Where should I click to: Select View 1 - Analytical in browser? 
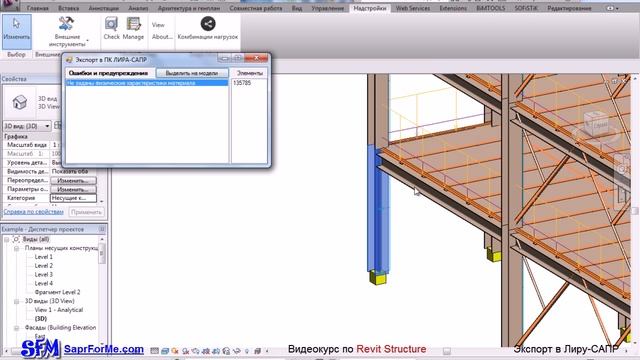59,310
